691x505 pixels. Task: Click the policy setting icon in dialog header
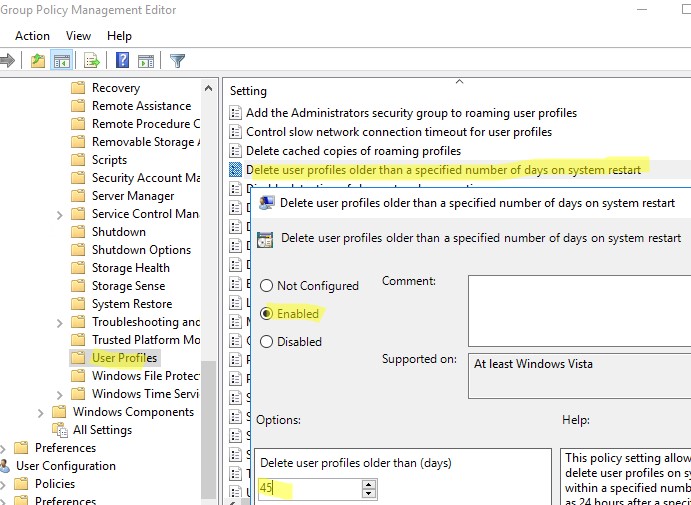pyautogui.click(x=265, y=239)
